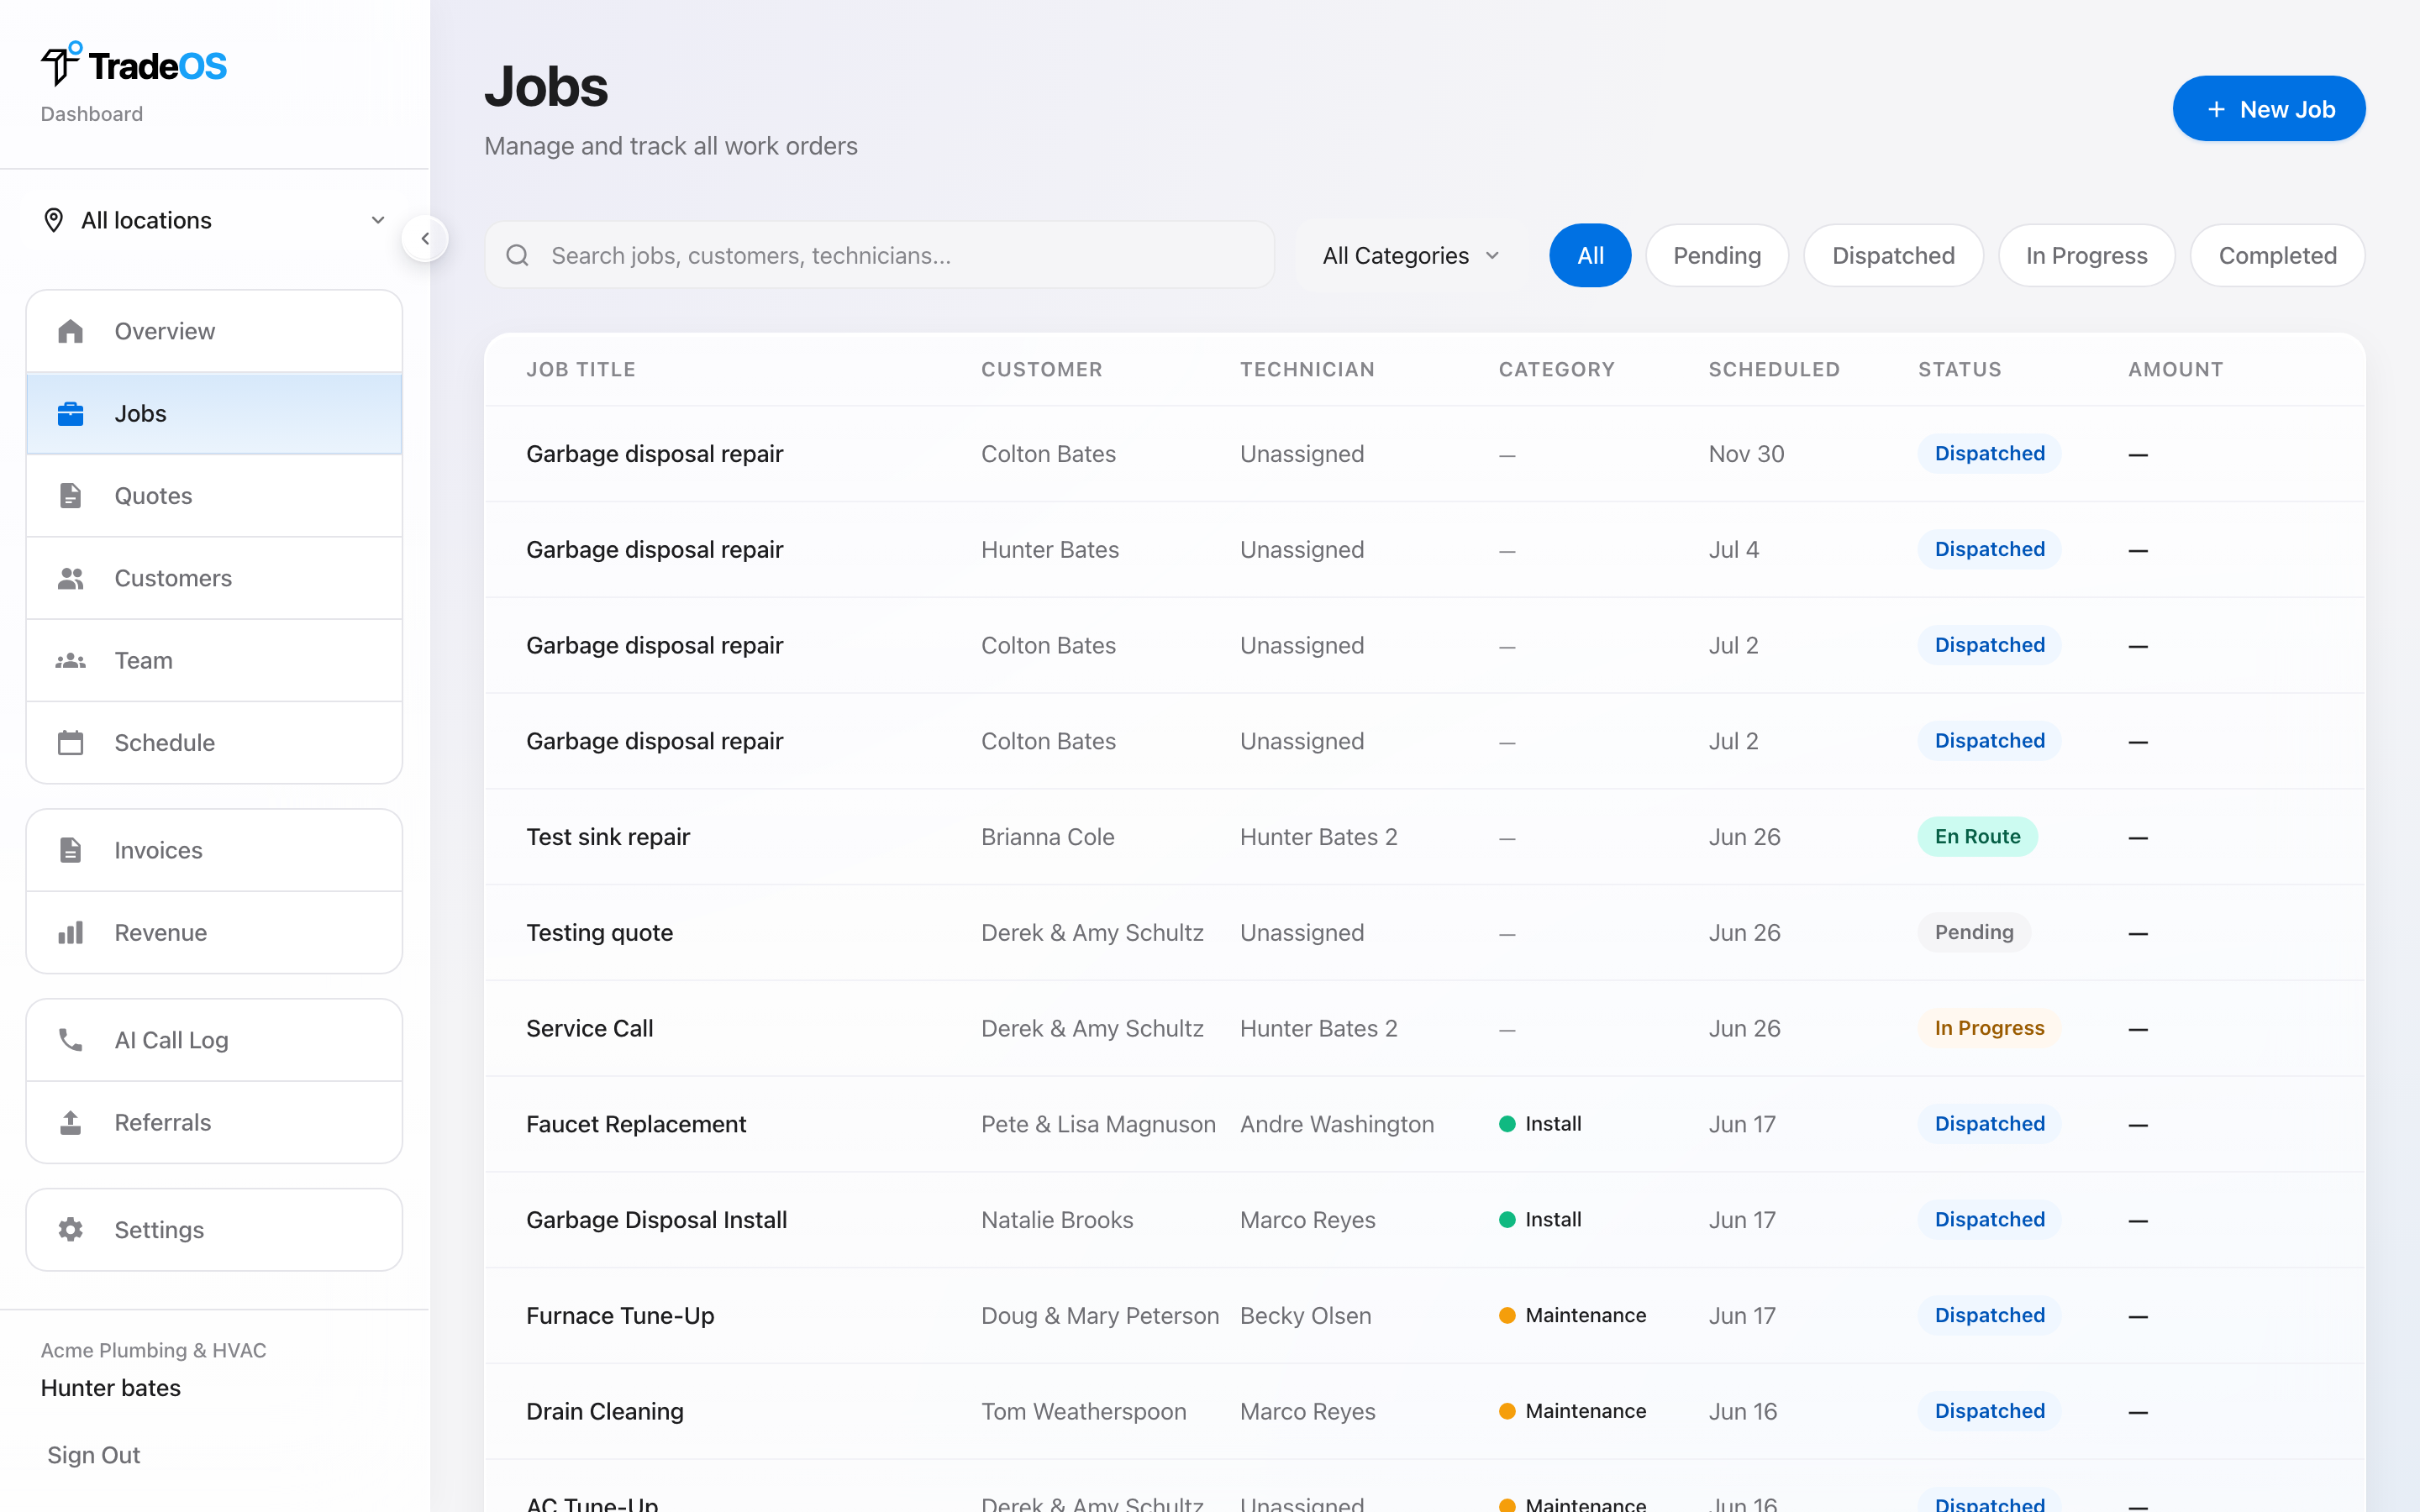The image size is (2420, 1512).
Task: Click customer Hunter Bates in Jul 4 row
Action: coord(1050,550)
